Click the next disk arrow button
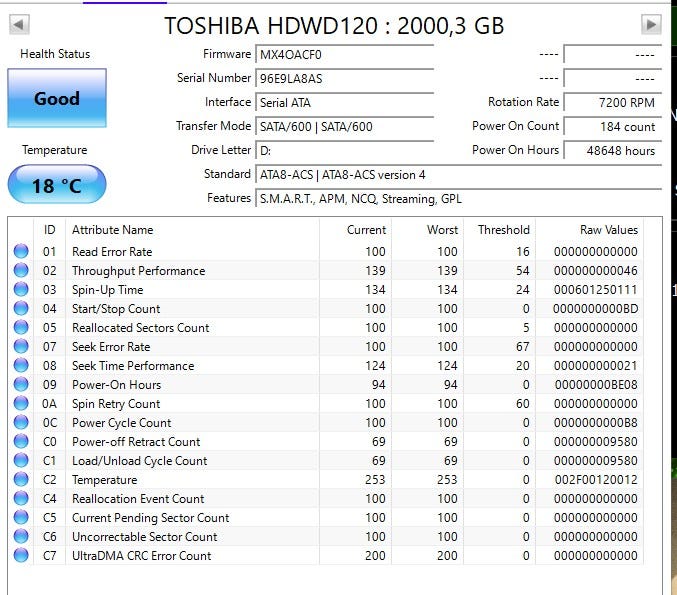 point(651,25)
